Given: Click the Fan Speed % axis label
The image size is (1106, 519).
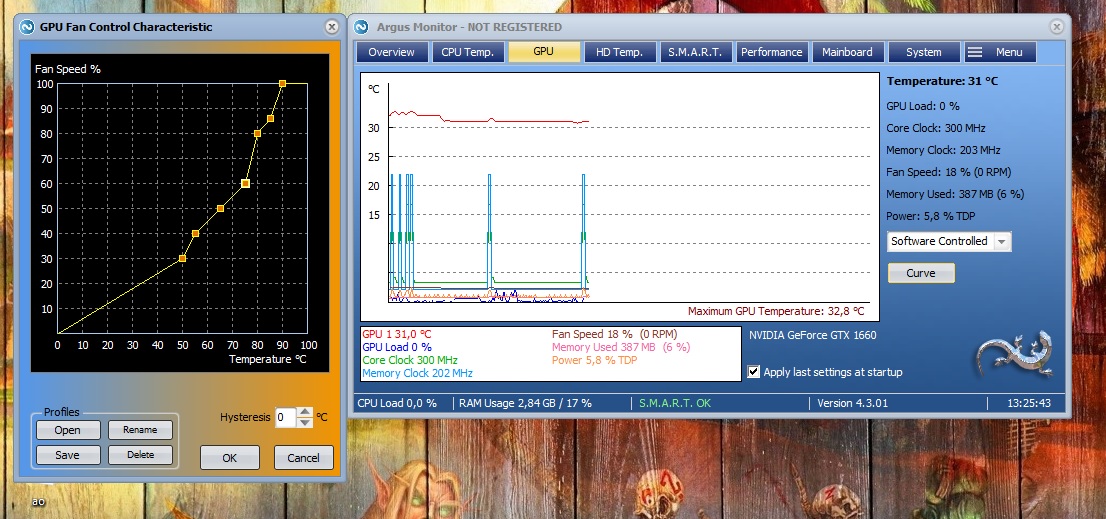Looking at the screenshot, I should tap(68, 69).
